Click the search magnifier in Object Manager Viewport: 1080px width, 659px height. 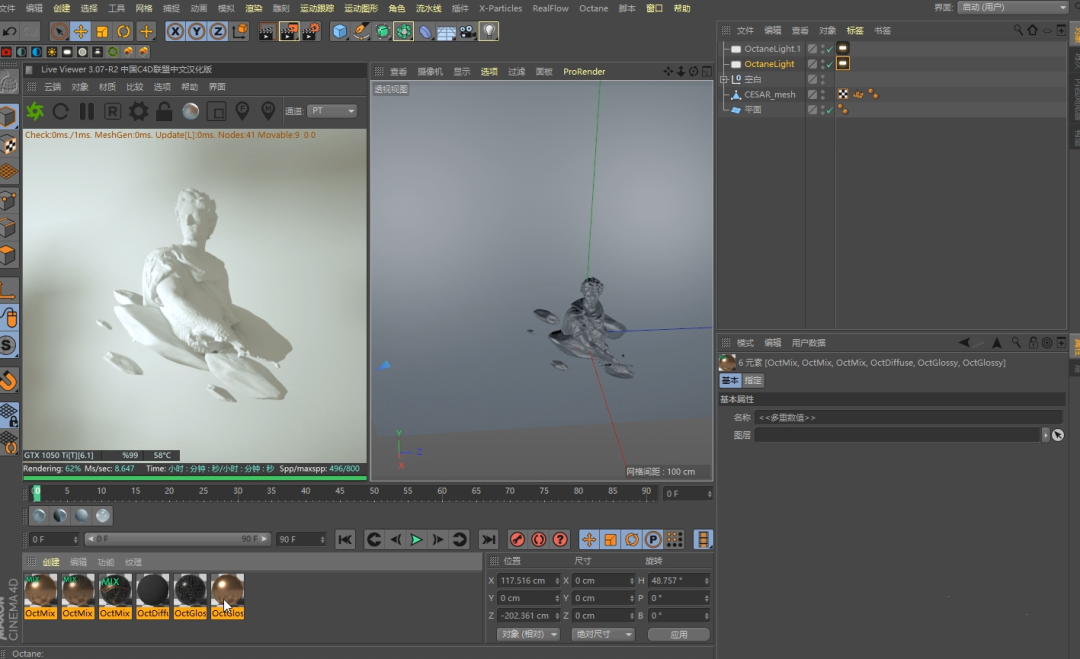(1018, 30)
